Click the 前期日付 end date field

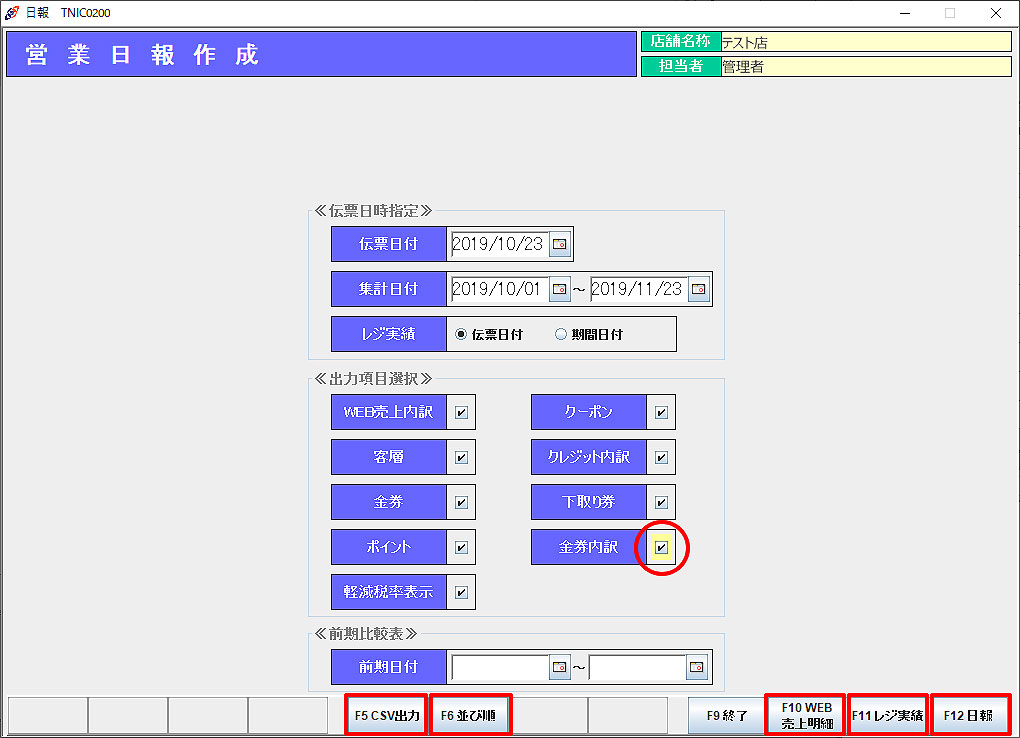coord(638,667)
